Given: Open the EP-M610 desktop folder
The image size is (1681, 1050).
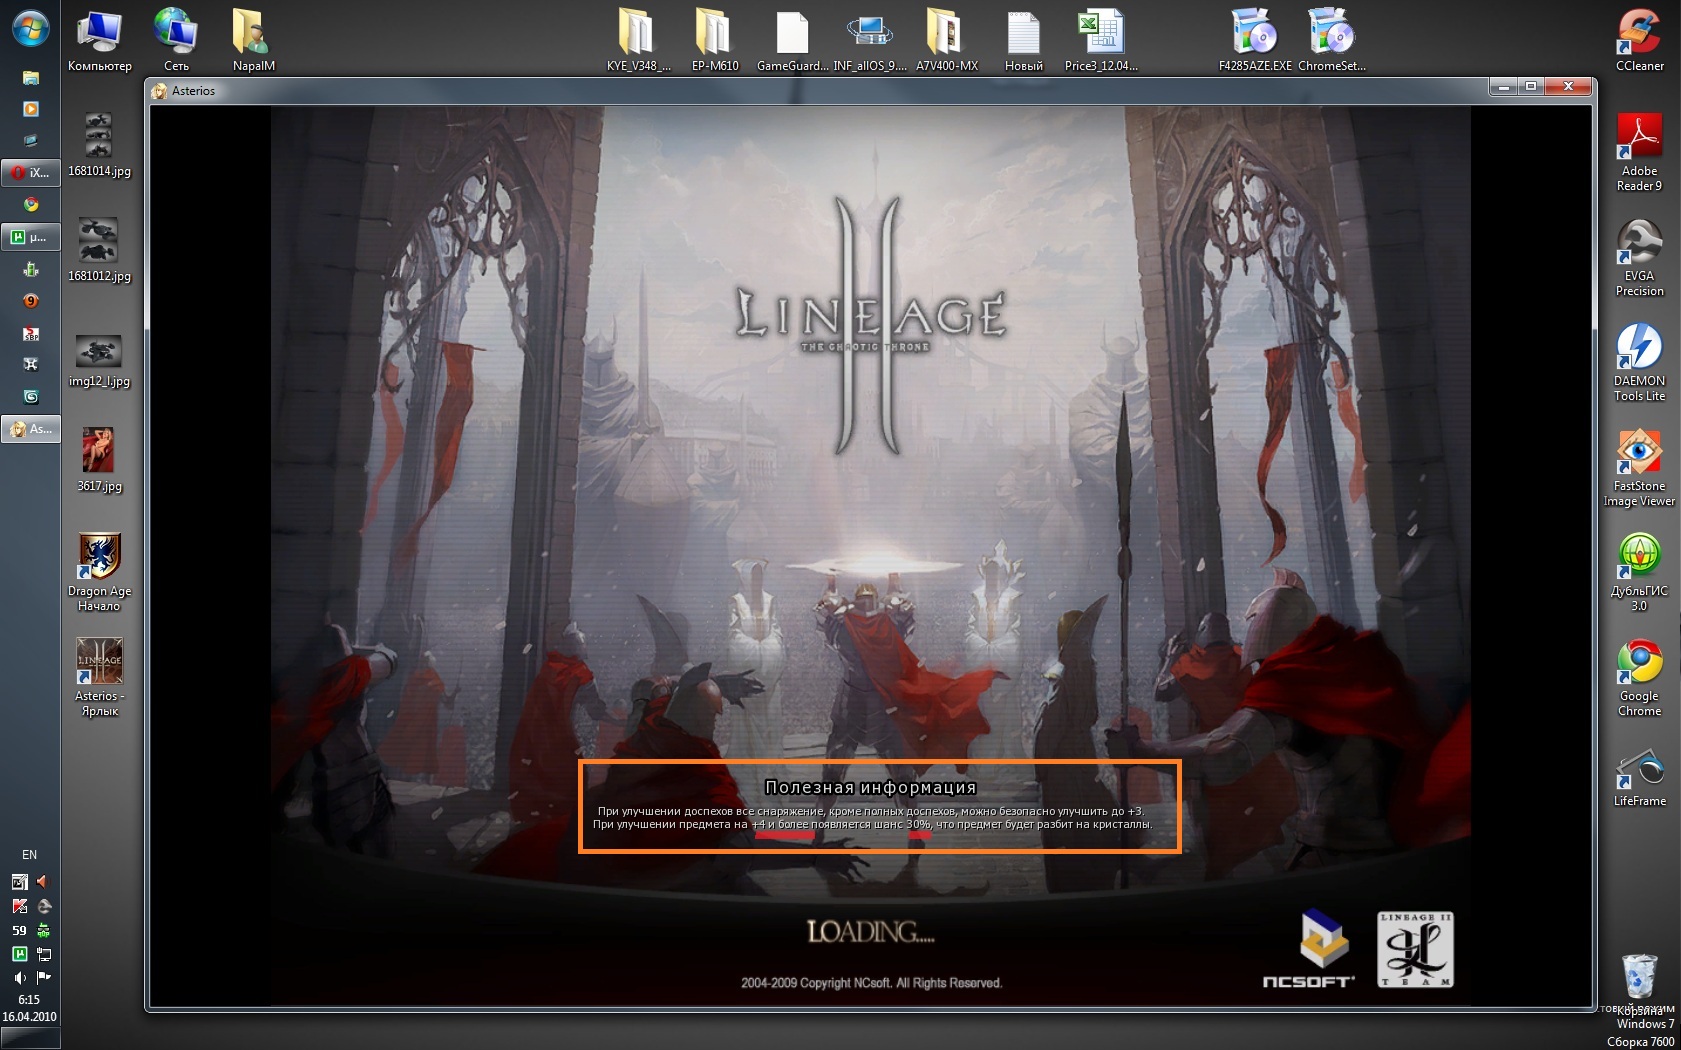Looking at the screenshot, I should point(715,41).
